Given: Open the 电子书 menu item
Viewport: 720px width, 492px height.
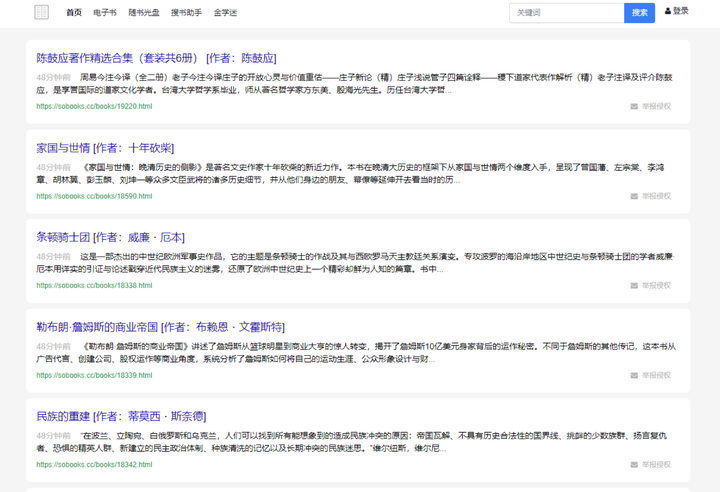Looking at the screenshot, I should tap(105, 12).
